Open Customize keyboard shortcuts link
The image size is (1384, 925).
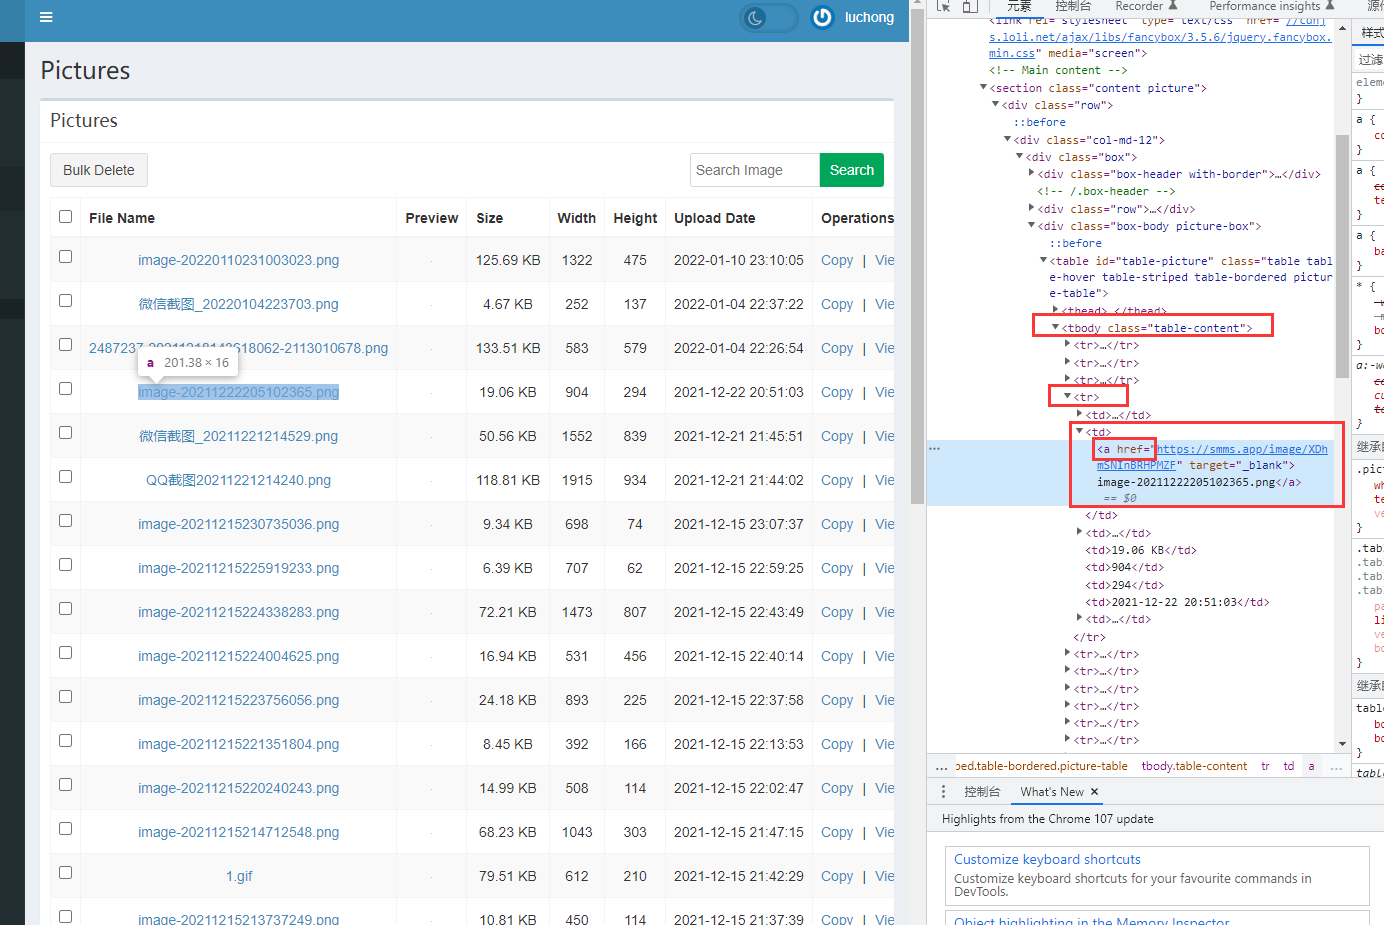pos(1047,859)
